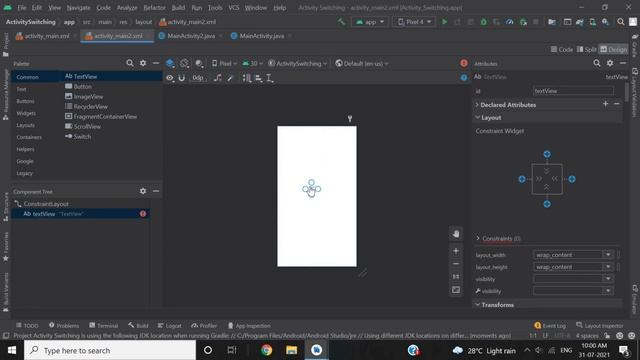Expand the Constraints section
This screenshot has width=640, height=360.
click(478, 238)
